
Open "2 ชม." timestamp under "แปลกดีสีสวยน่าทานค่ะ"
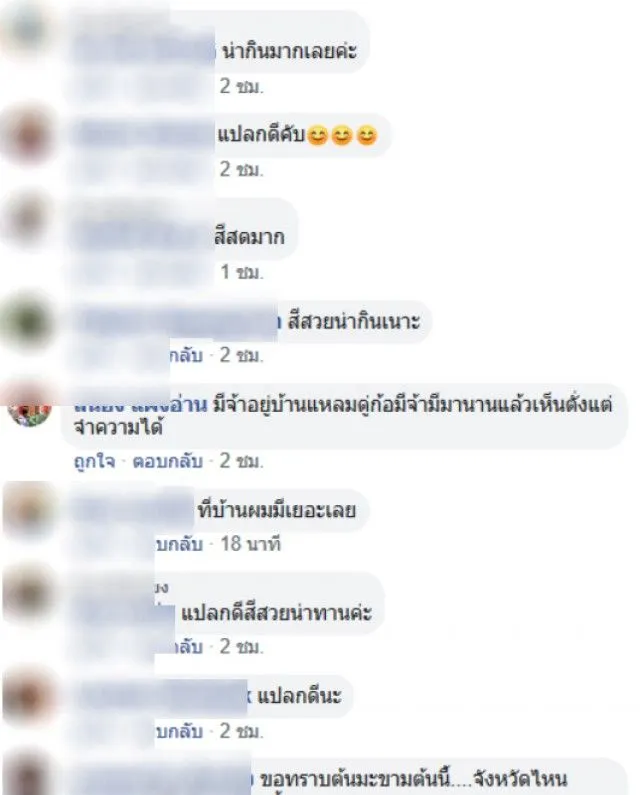241,646
